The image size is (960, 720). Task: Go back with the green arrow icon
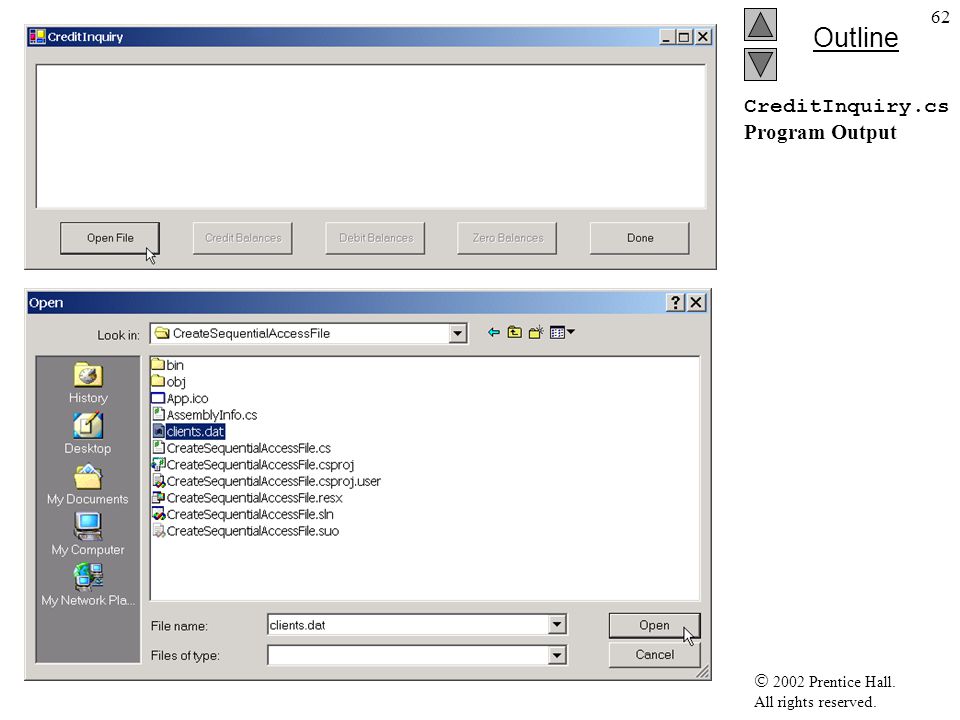(x=493, y=332)
